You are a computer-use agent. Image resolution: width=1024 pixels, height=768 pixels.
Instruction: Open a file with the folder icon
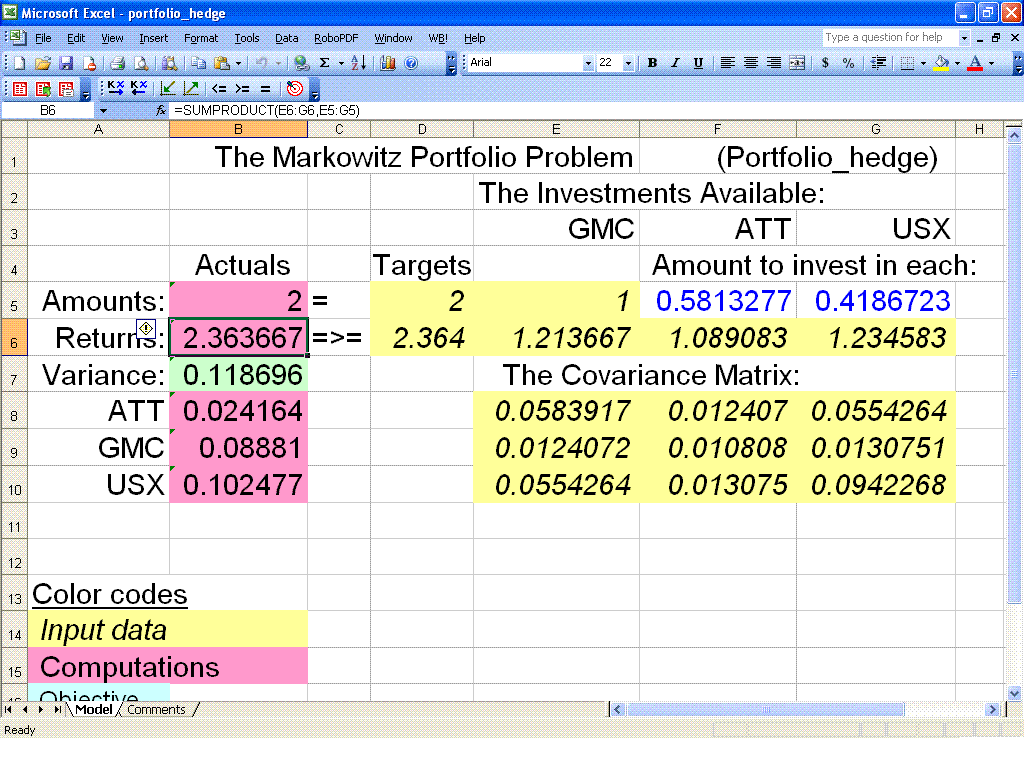coord(43,63)
